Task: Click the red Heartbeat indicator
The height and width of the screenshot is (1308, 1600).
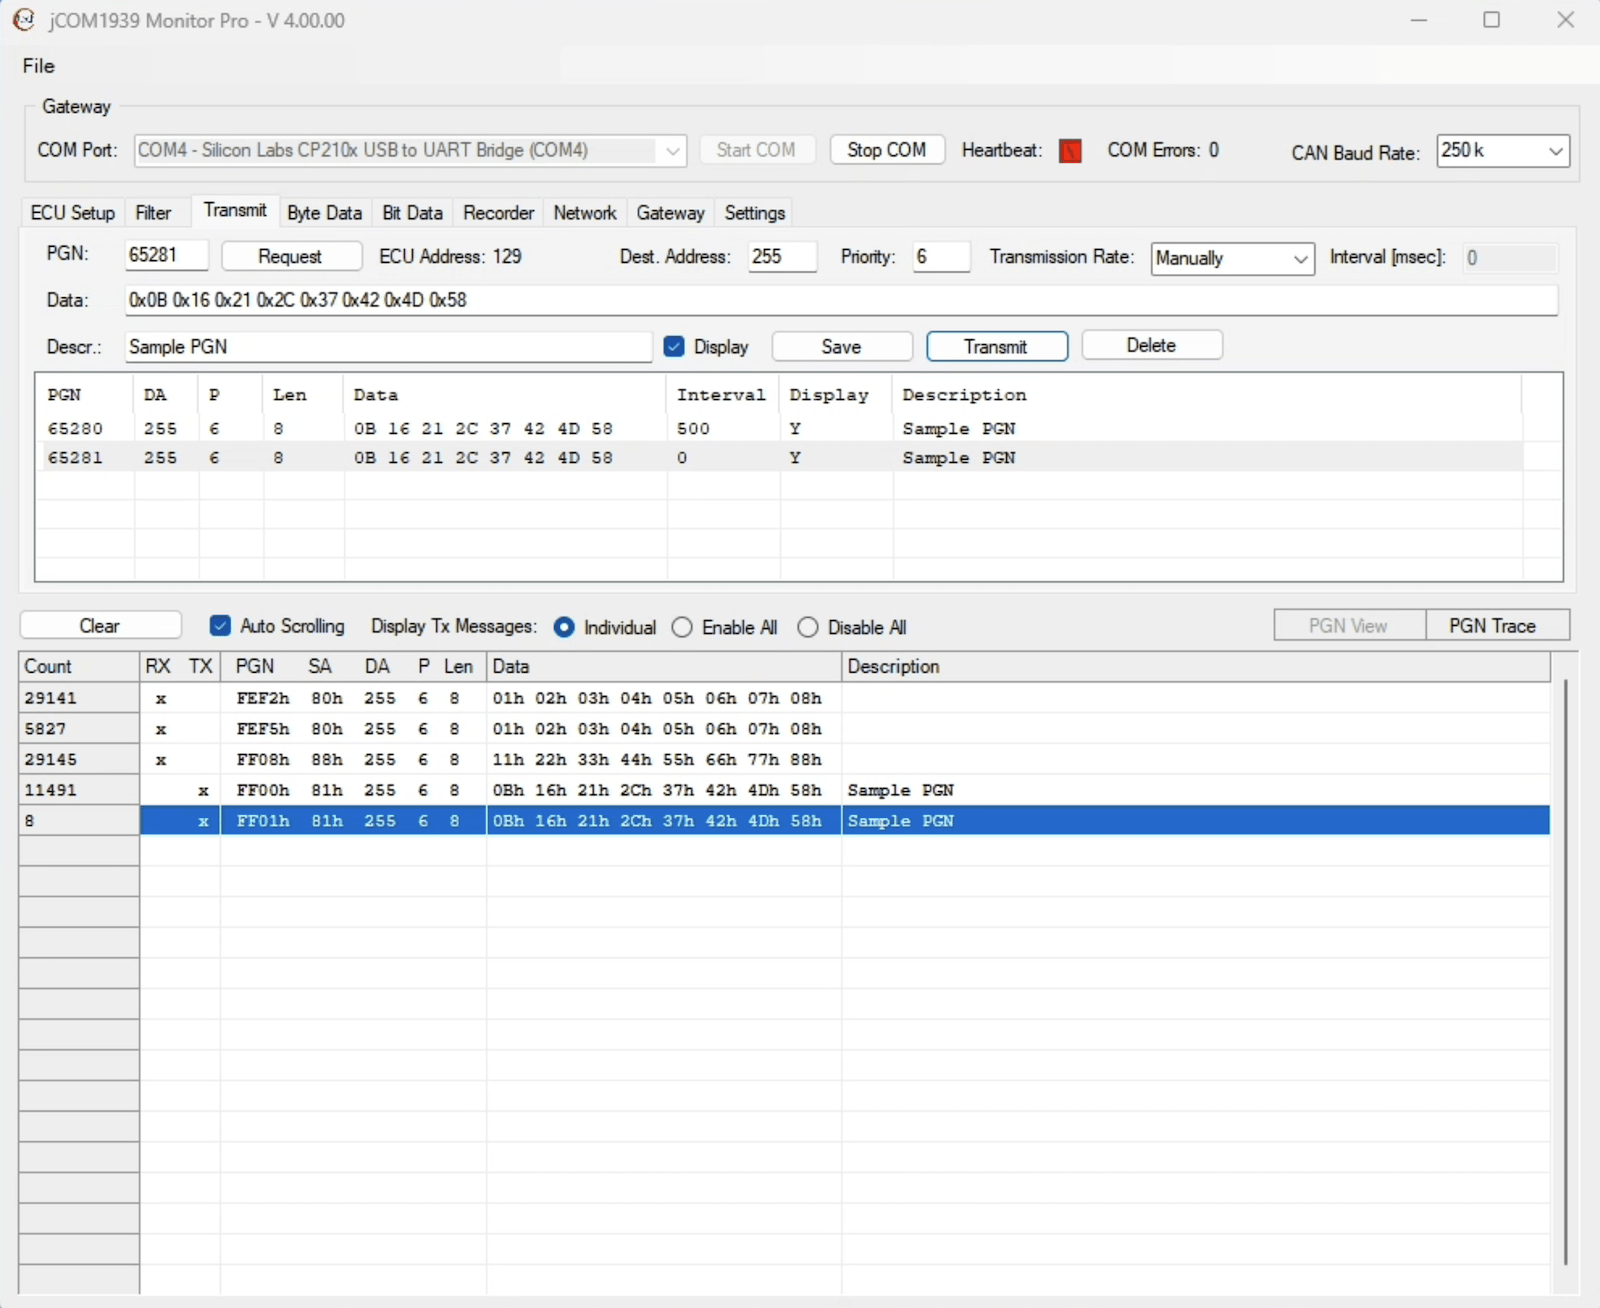Action: pyautogui.click(x=1070, y=151)
